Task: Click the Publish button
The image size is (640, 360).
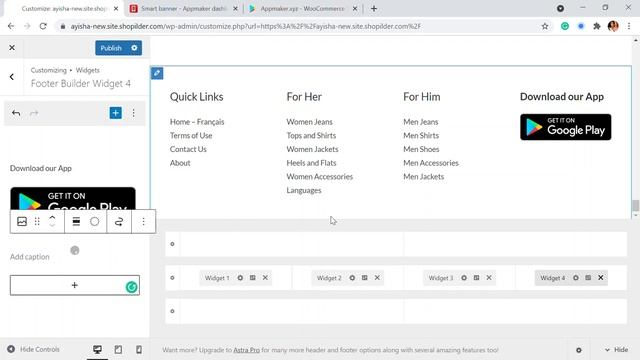Action: 111,48
